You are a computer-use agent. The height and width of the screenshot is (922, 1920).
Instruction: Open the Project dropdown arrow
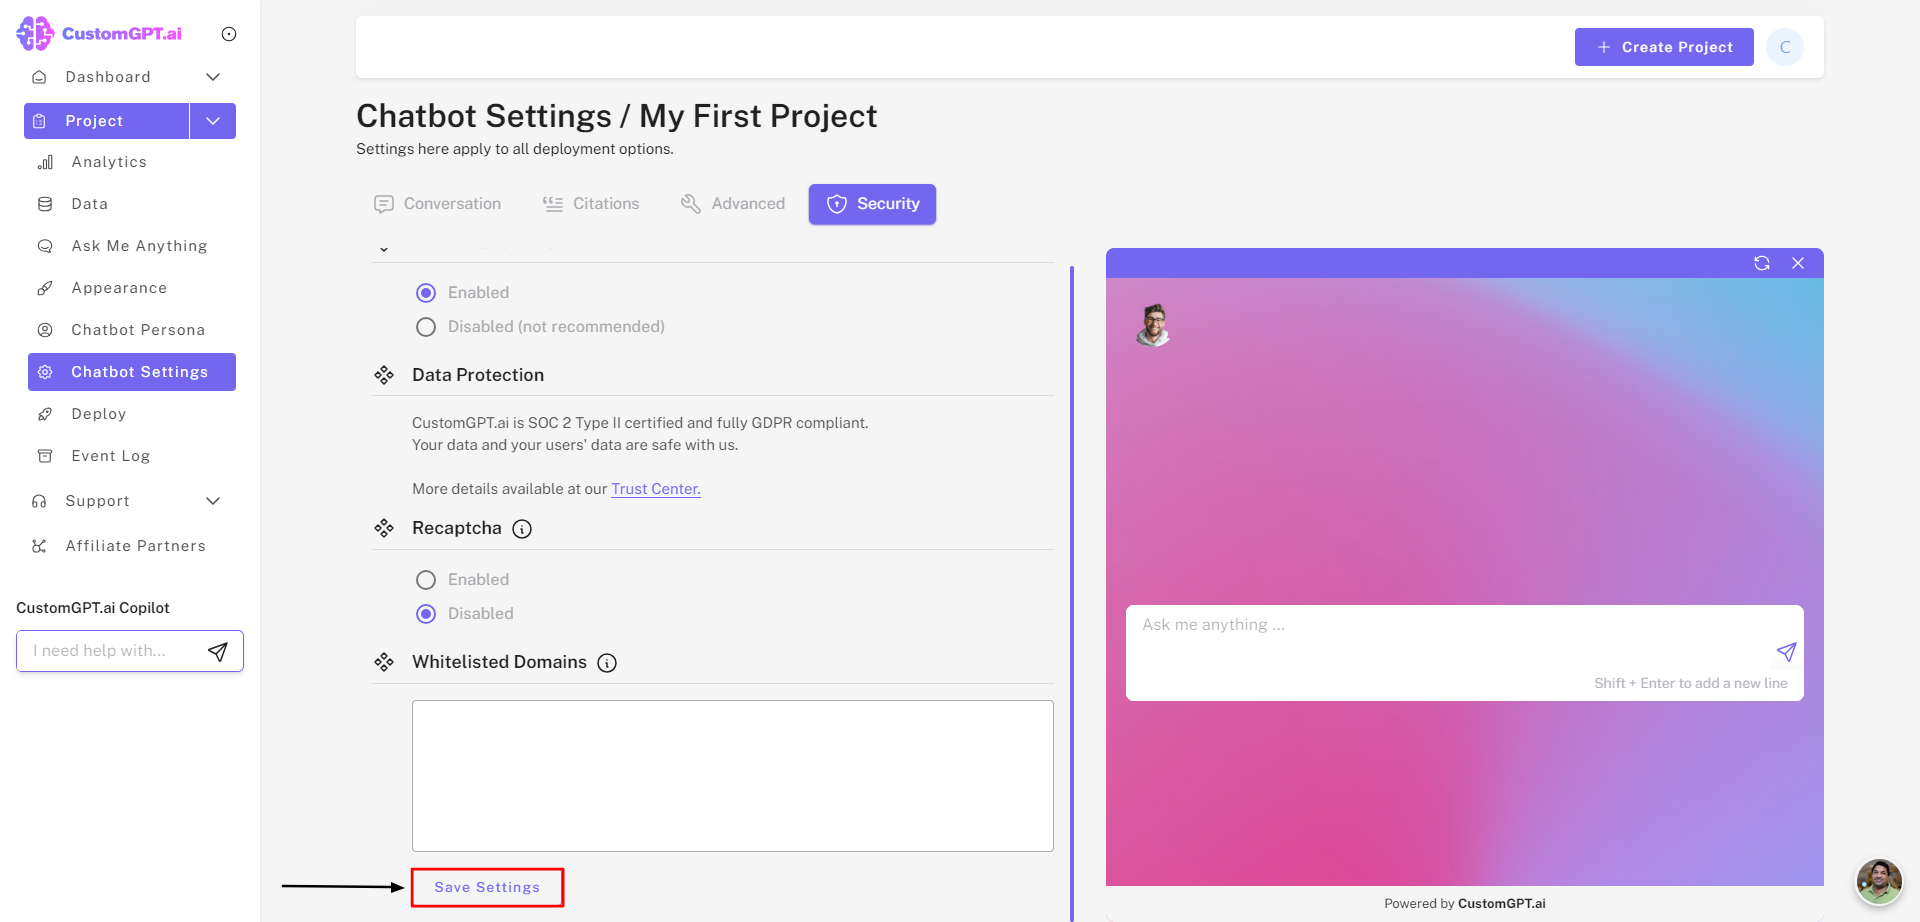coord(213,121)
